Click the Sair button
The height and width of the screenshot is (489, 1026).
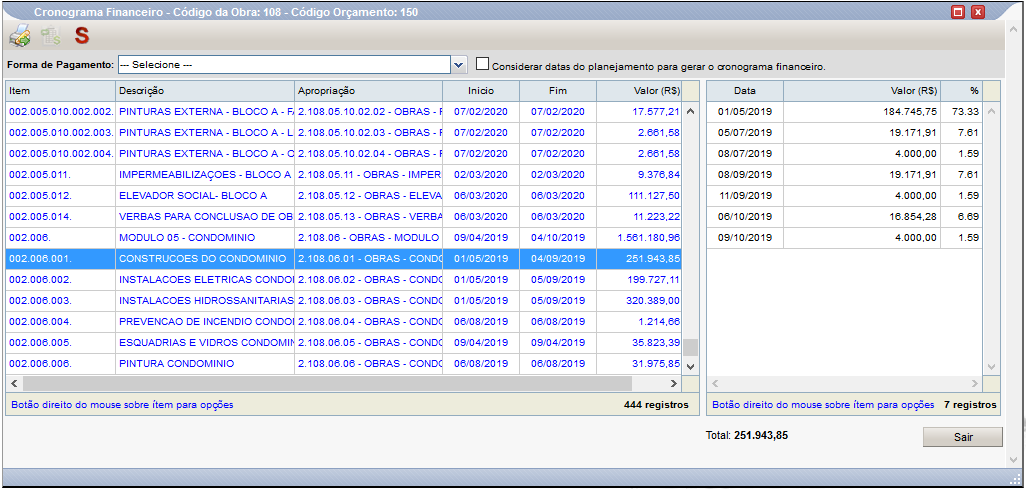[963, 437]
